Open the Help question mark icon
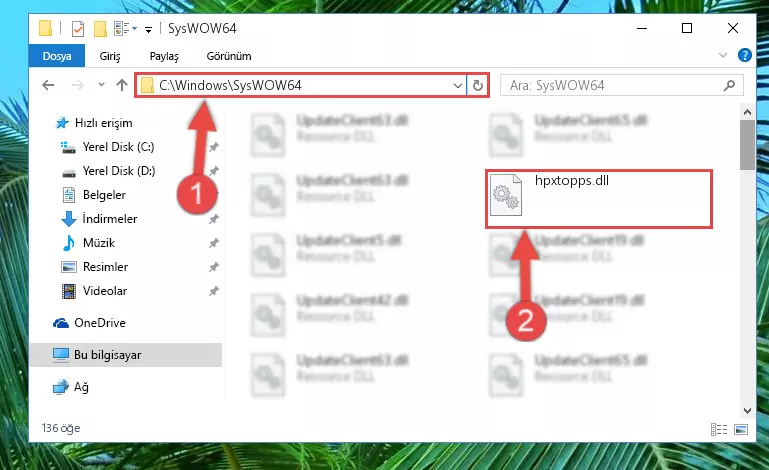Image resolution: width=769 pixels, height=470 pixels. pos(744,55)
